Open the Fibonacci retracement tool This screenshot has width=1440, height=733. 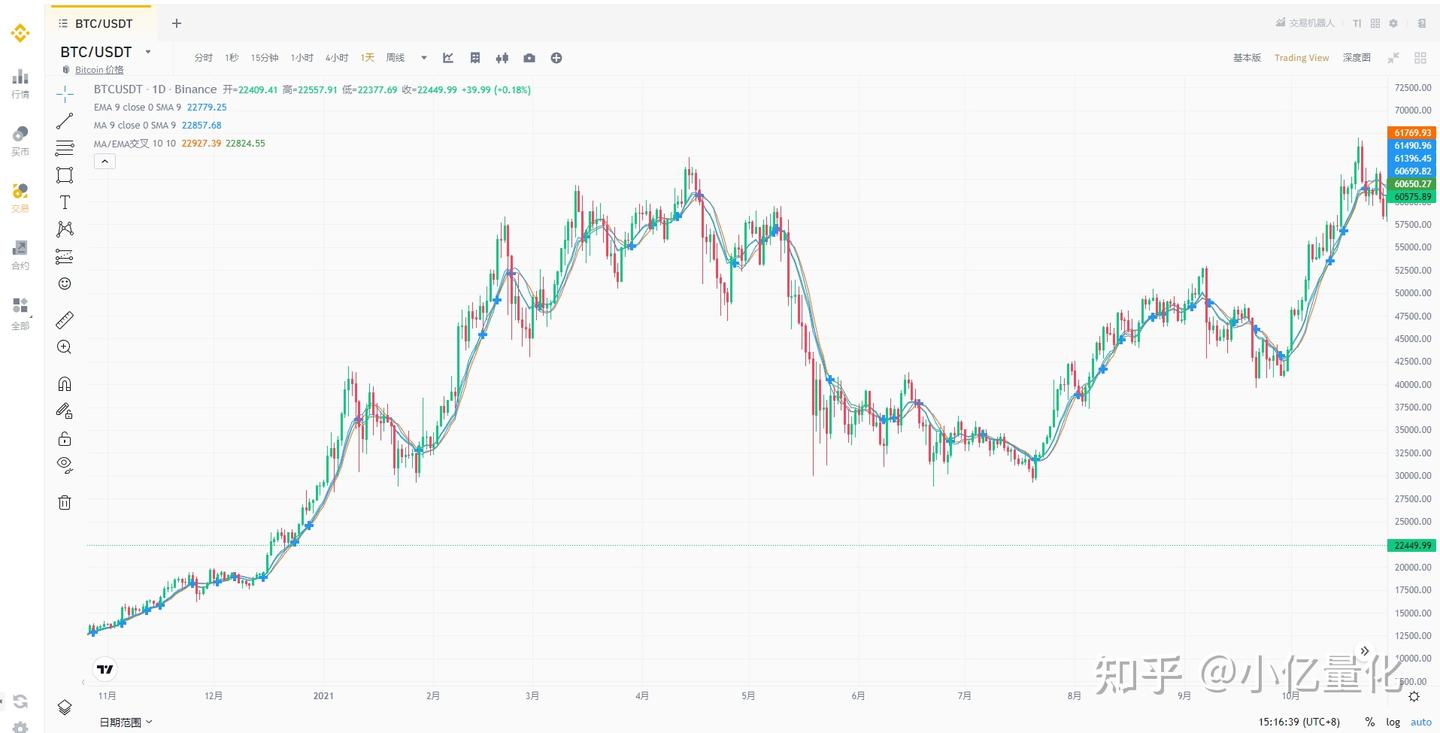pyautogui.click(x=64, y=256)
